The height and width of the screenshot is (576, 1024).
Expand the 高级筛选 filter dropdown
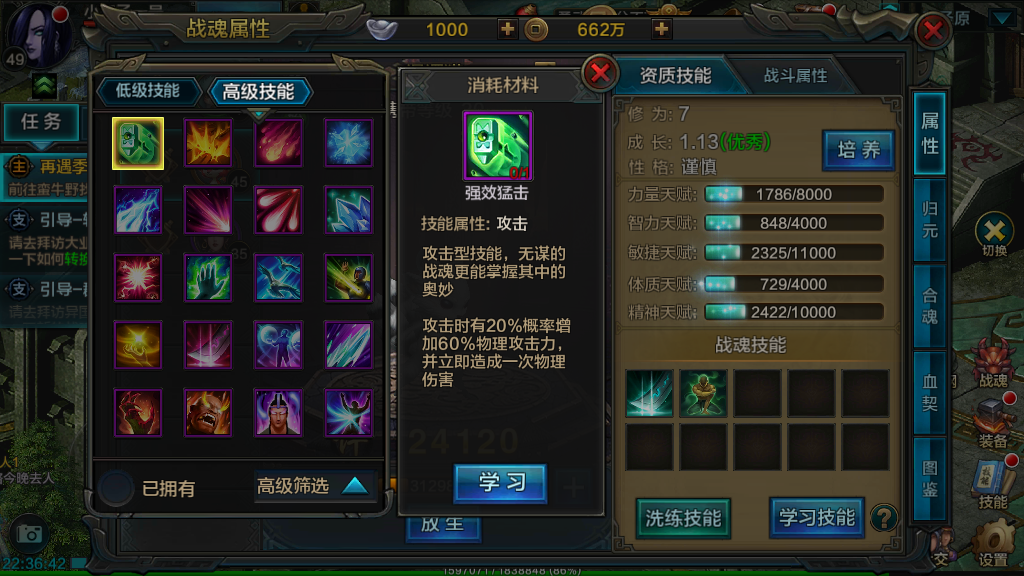coord(315,487)
